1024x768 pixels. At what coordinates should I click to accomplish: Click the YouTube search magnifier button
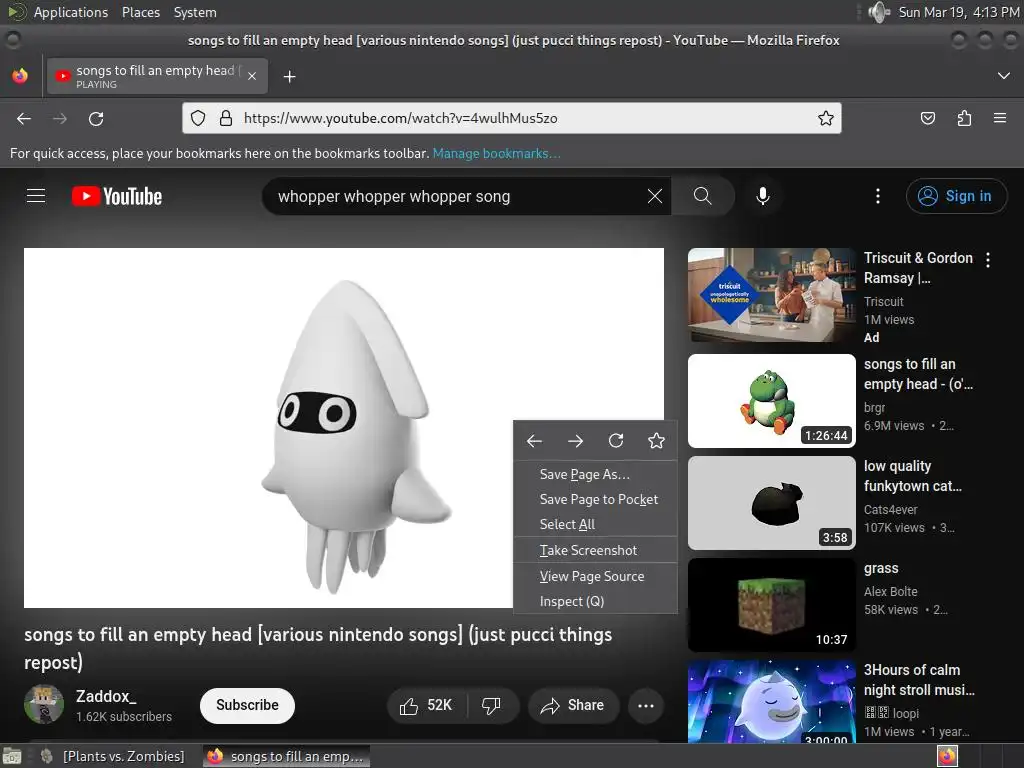click(x=703, y=196)
